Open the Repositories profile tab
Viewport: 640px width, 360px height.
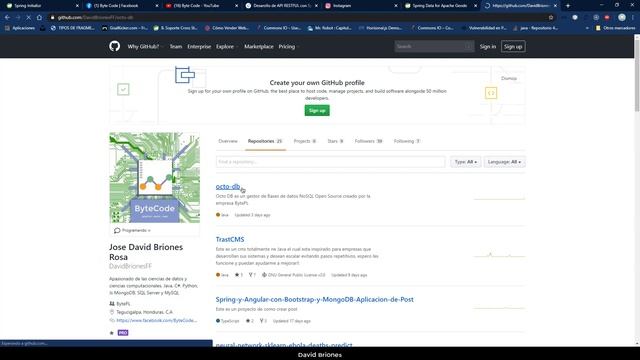[x=265, y=141]
